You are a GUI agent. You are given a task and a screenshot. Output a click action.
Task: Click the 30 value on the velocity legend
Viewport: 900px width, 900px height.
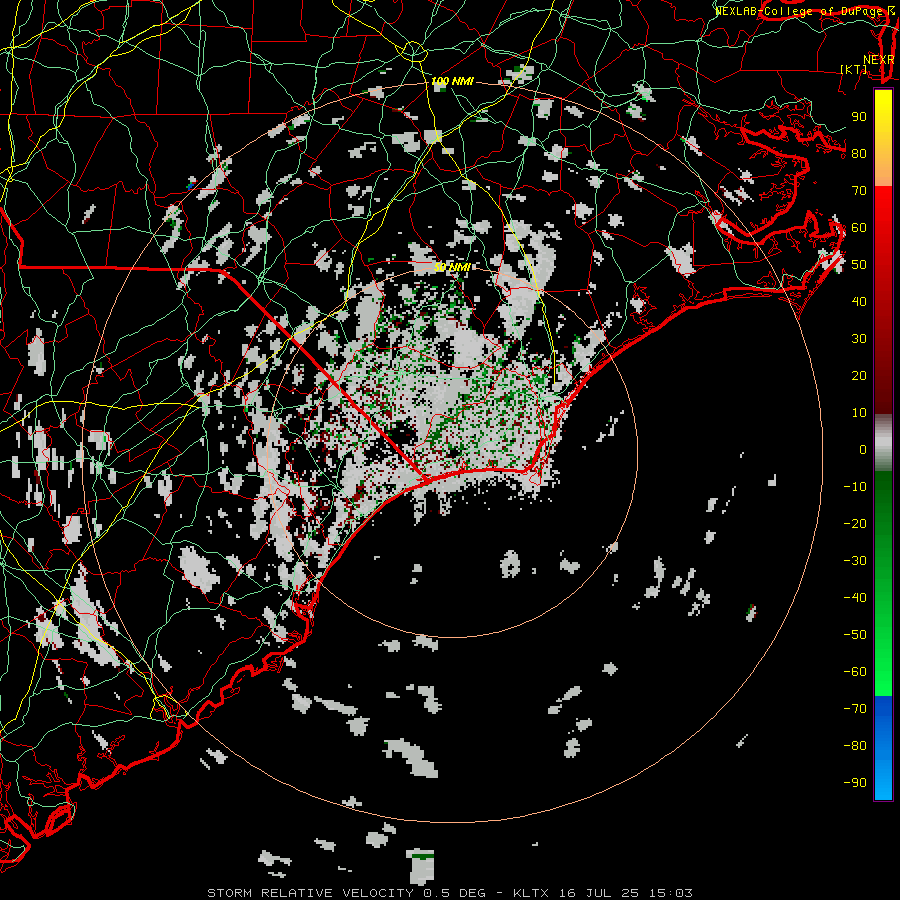tap(859, 339)
